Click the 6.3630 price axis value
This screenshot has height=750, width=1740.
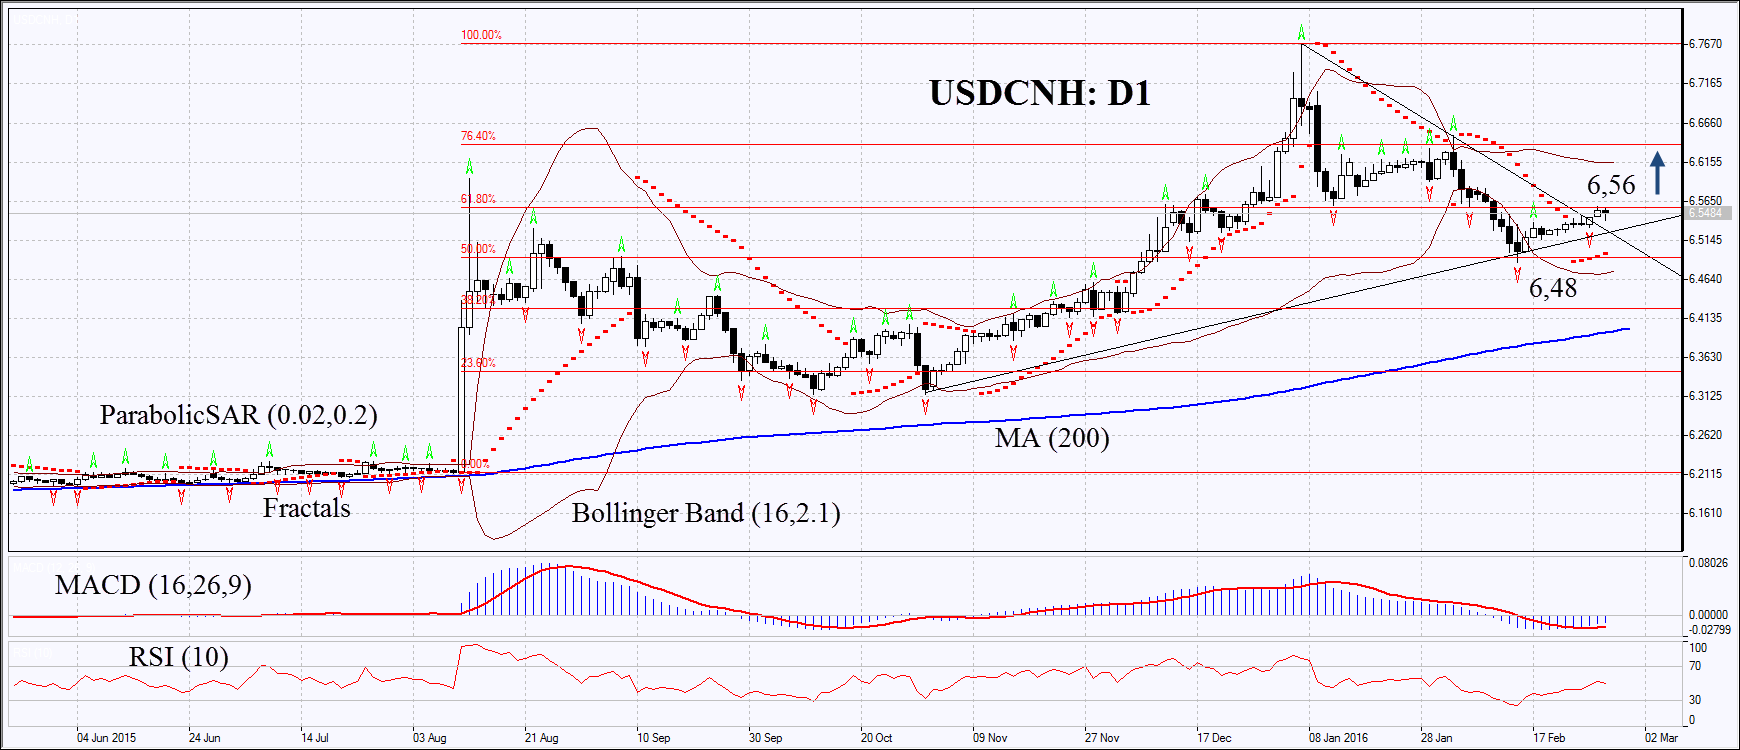pos(1705,357)
